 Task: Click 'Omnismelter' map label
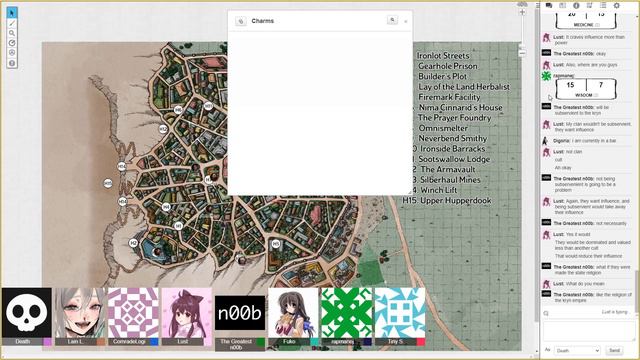(x=443, y=128)
